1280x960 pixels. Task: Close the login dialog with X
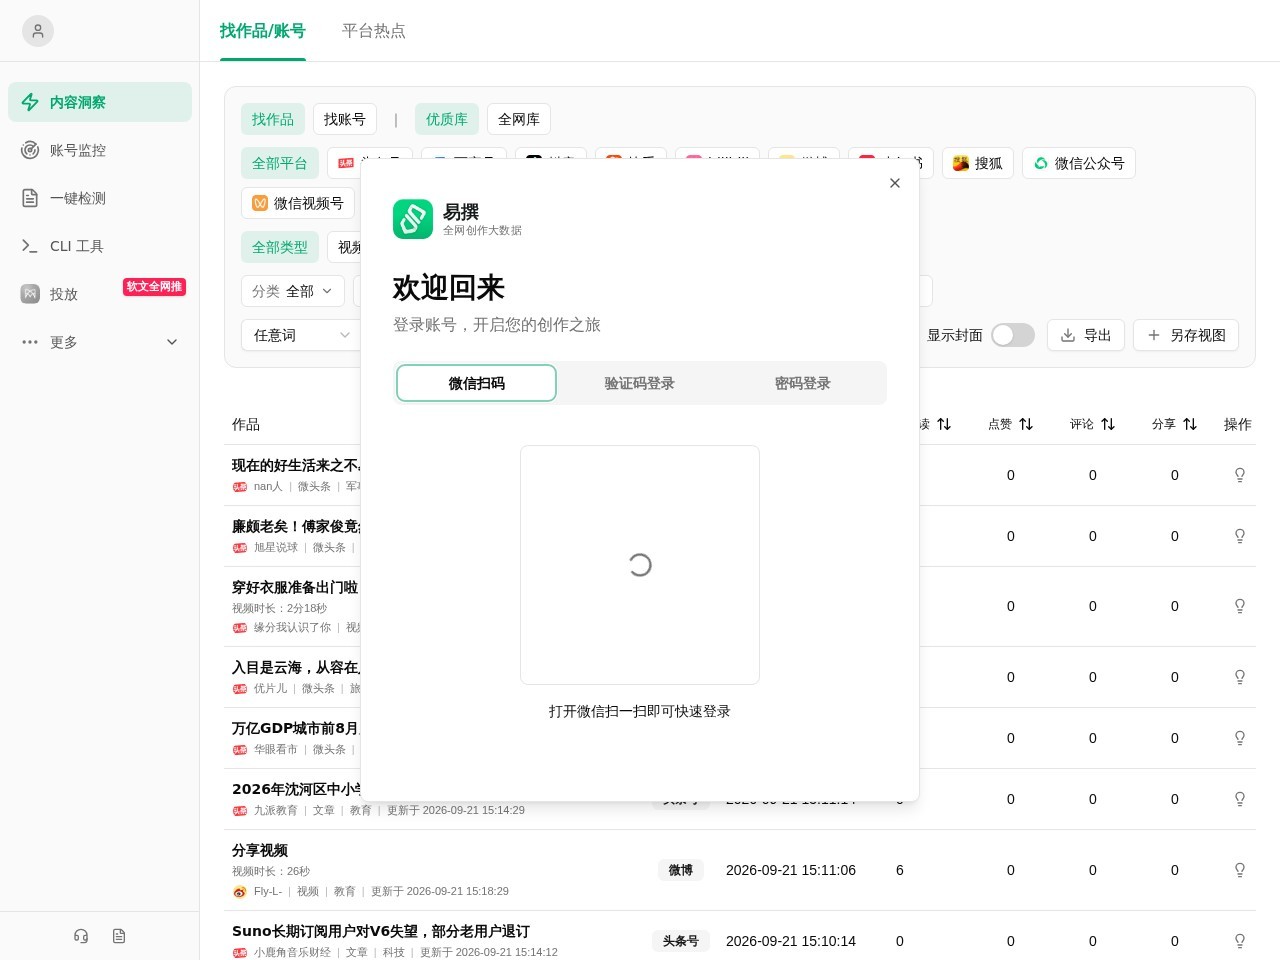[895, 183]
